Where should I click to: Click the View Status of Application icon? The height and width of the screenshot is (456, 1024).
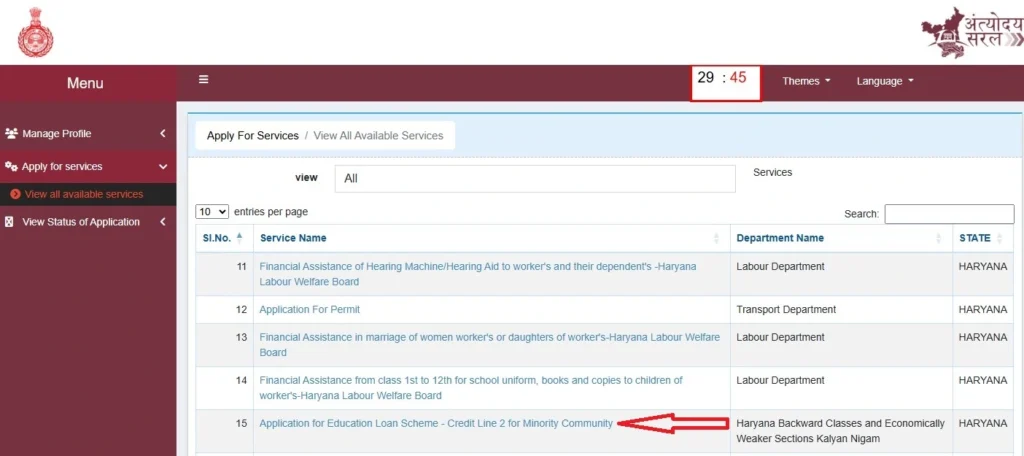[x=9, y=222]
